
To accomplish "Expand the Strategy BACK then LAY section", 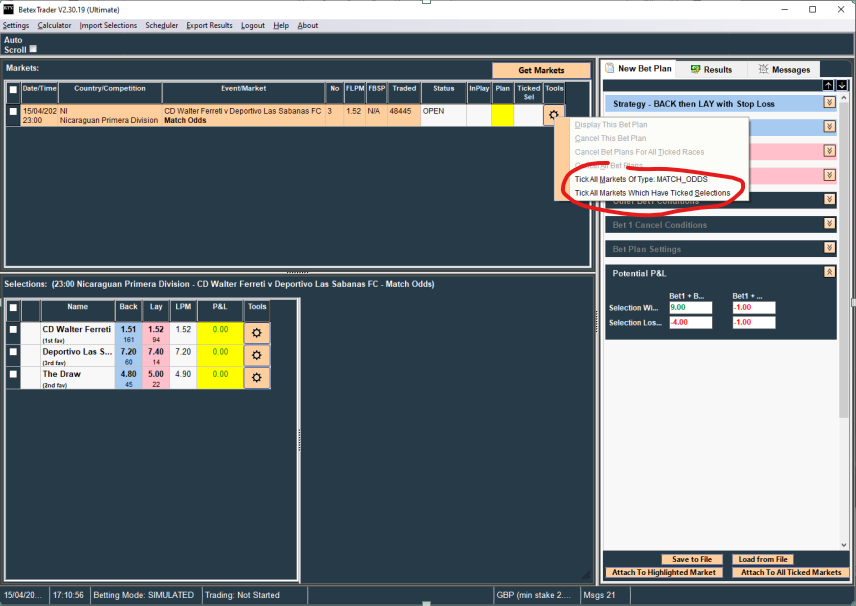I will point(829,103).
